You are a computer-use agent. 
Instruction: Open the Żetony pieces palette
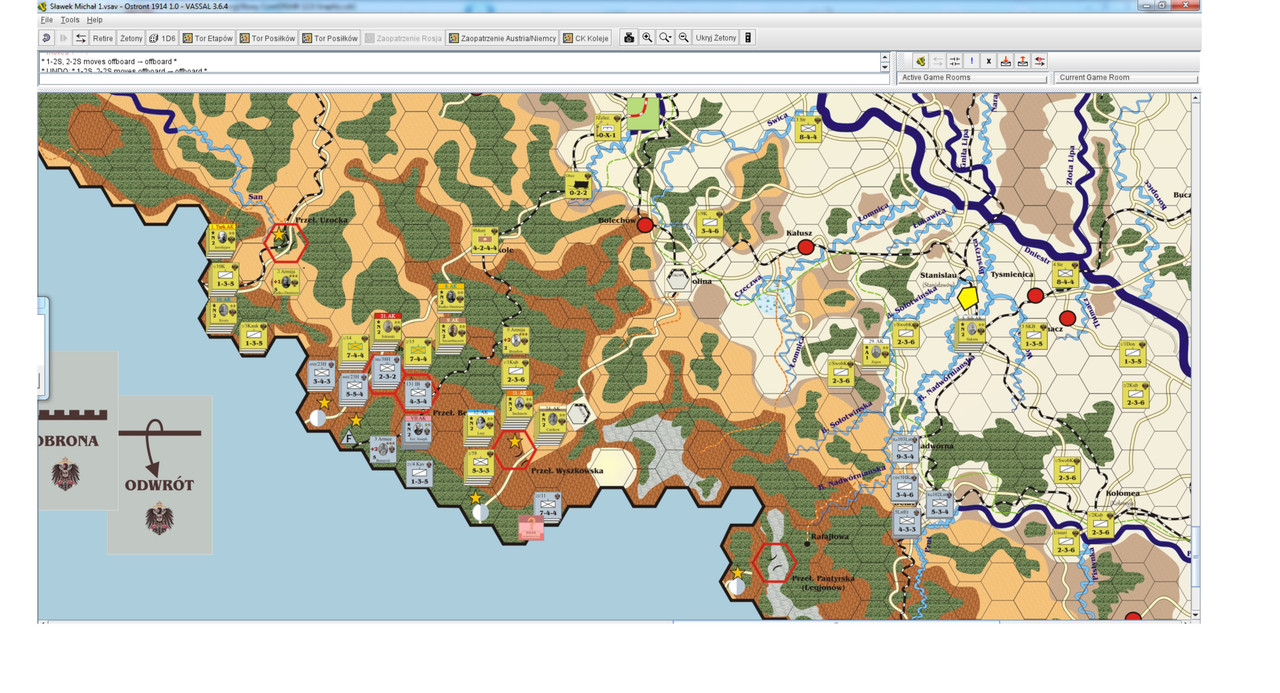click(131, 38)
